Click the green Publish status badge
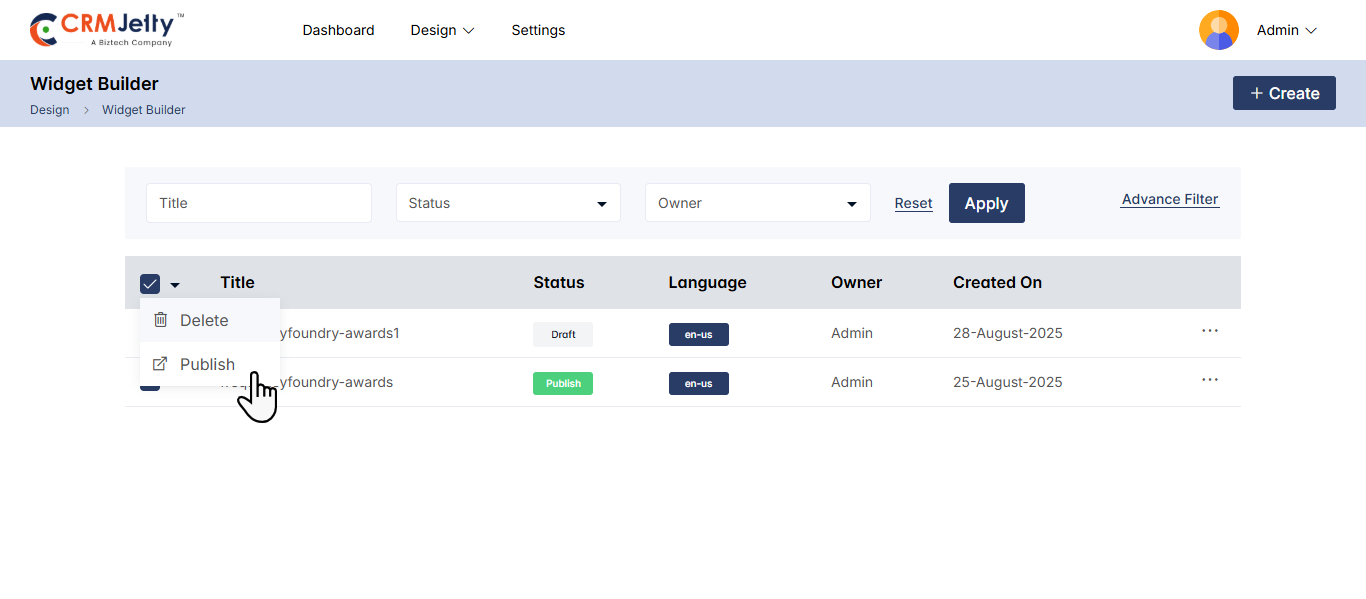 tap(562, 383)
